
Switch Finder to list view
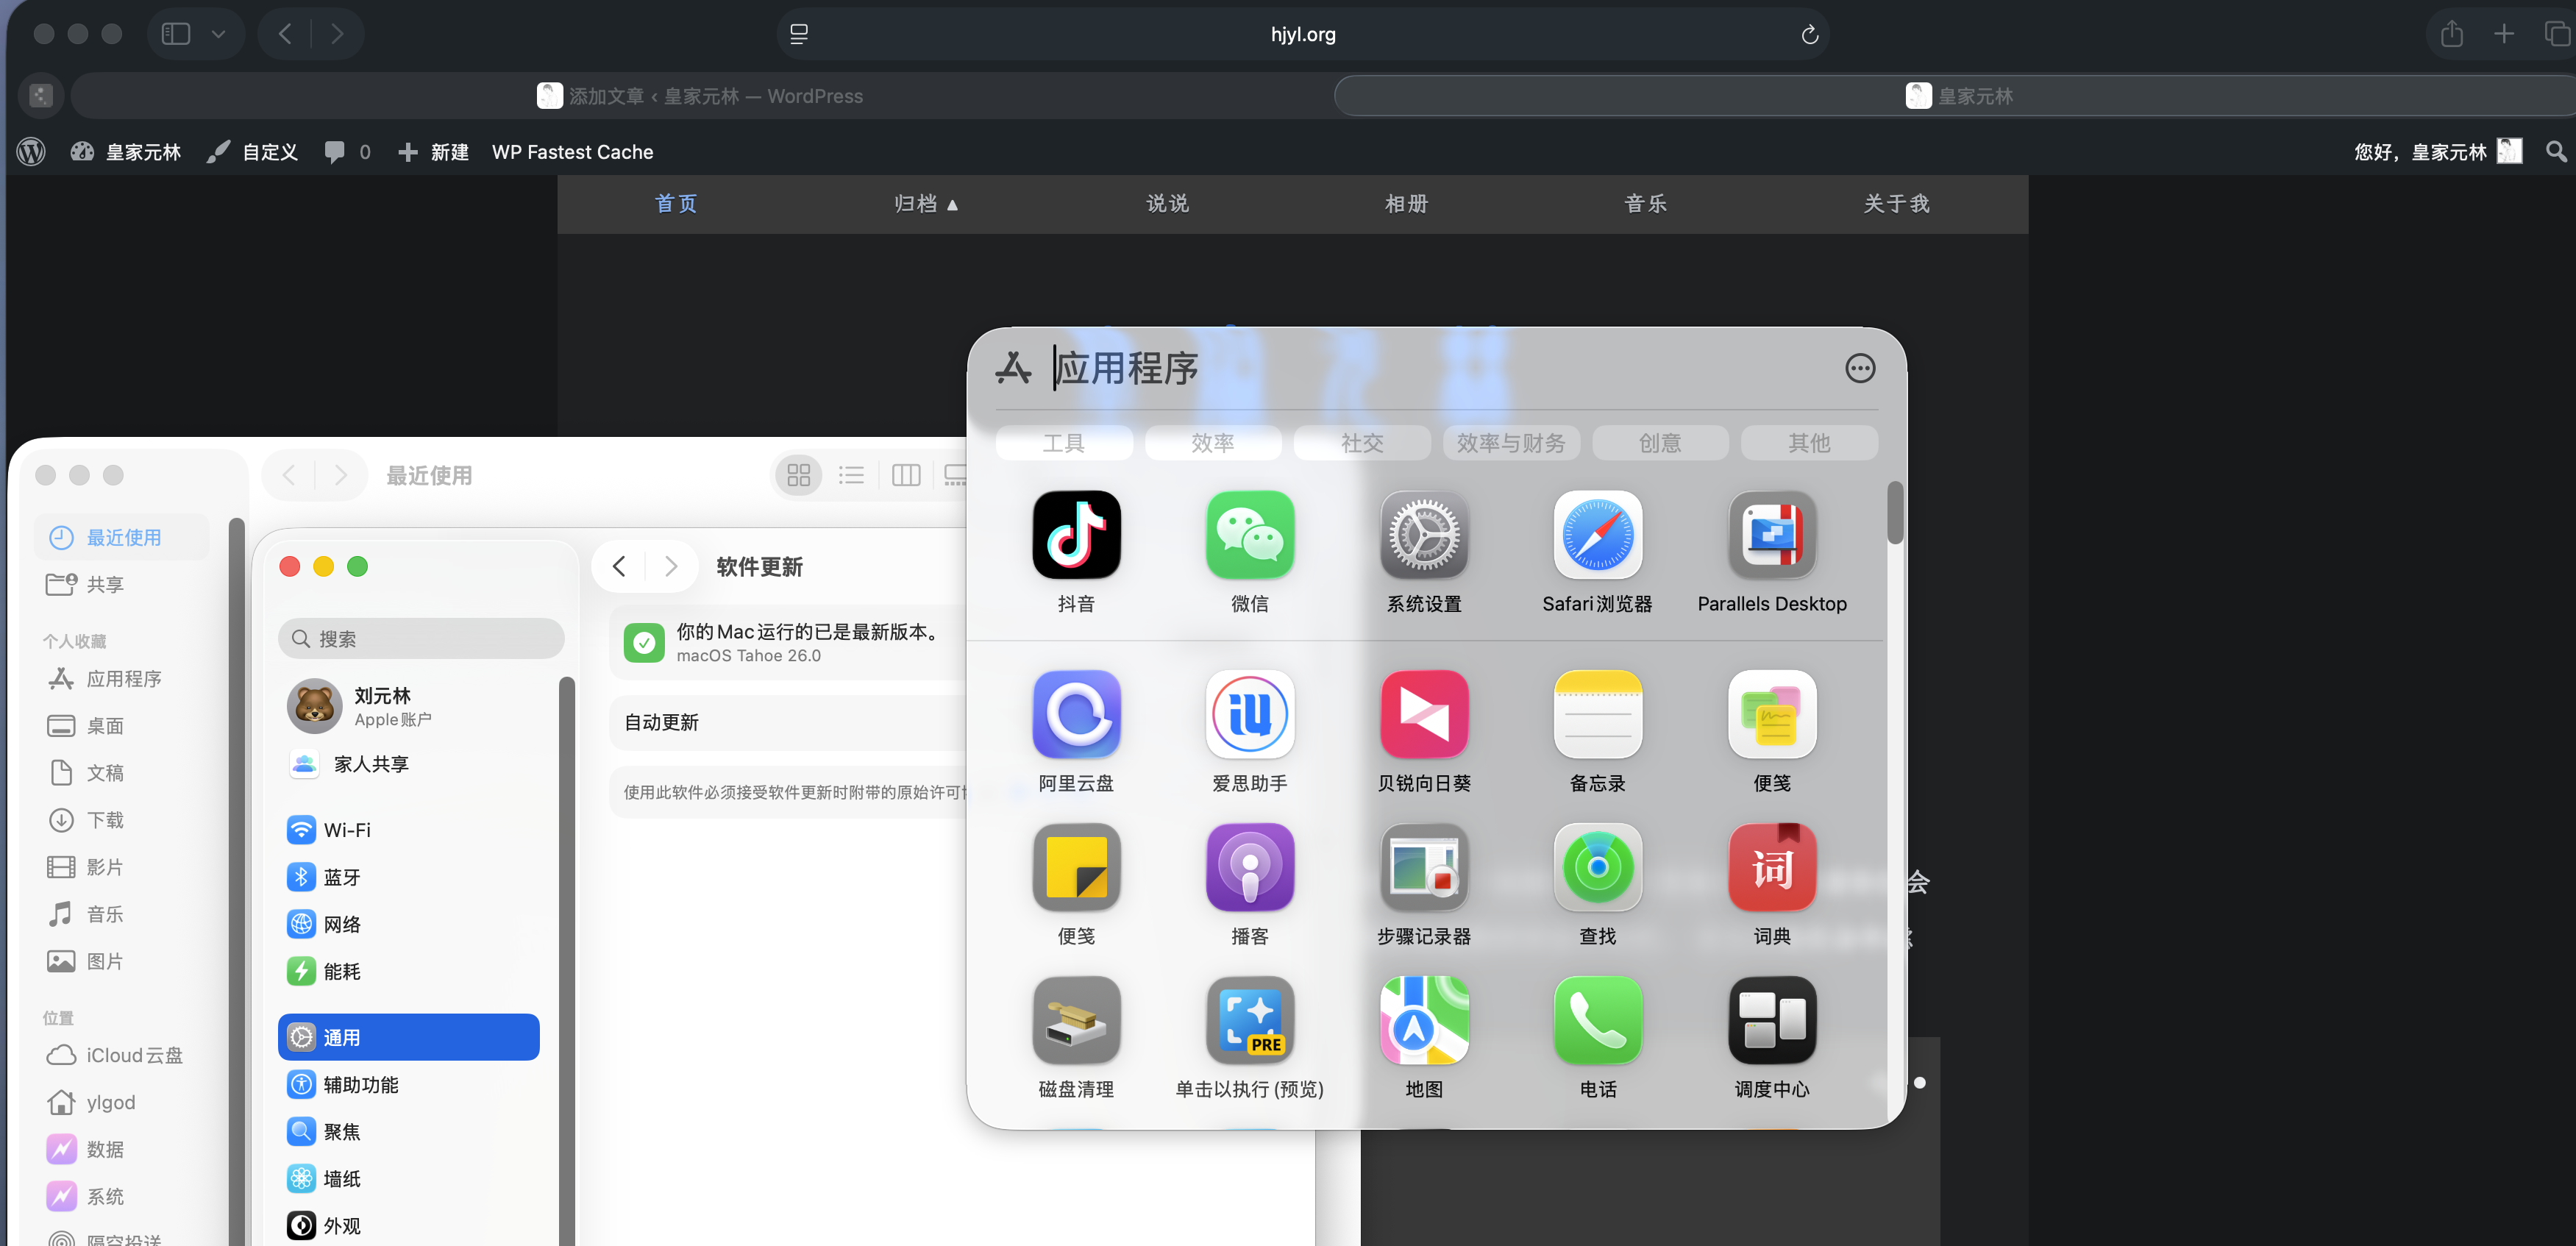pos(851,475)
